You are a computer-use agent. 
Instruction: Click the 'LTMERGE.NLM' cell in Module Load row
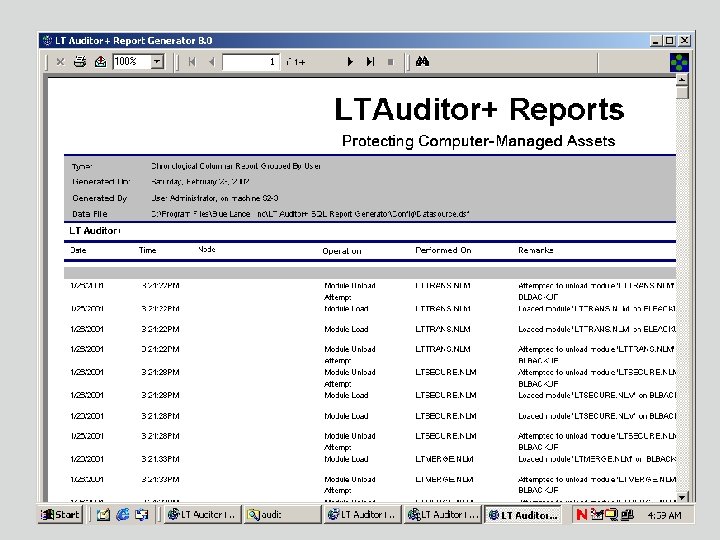click(444, 459)
